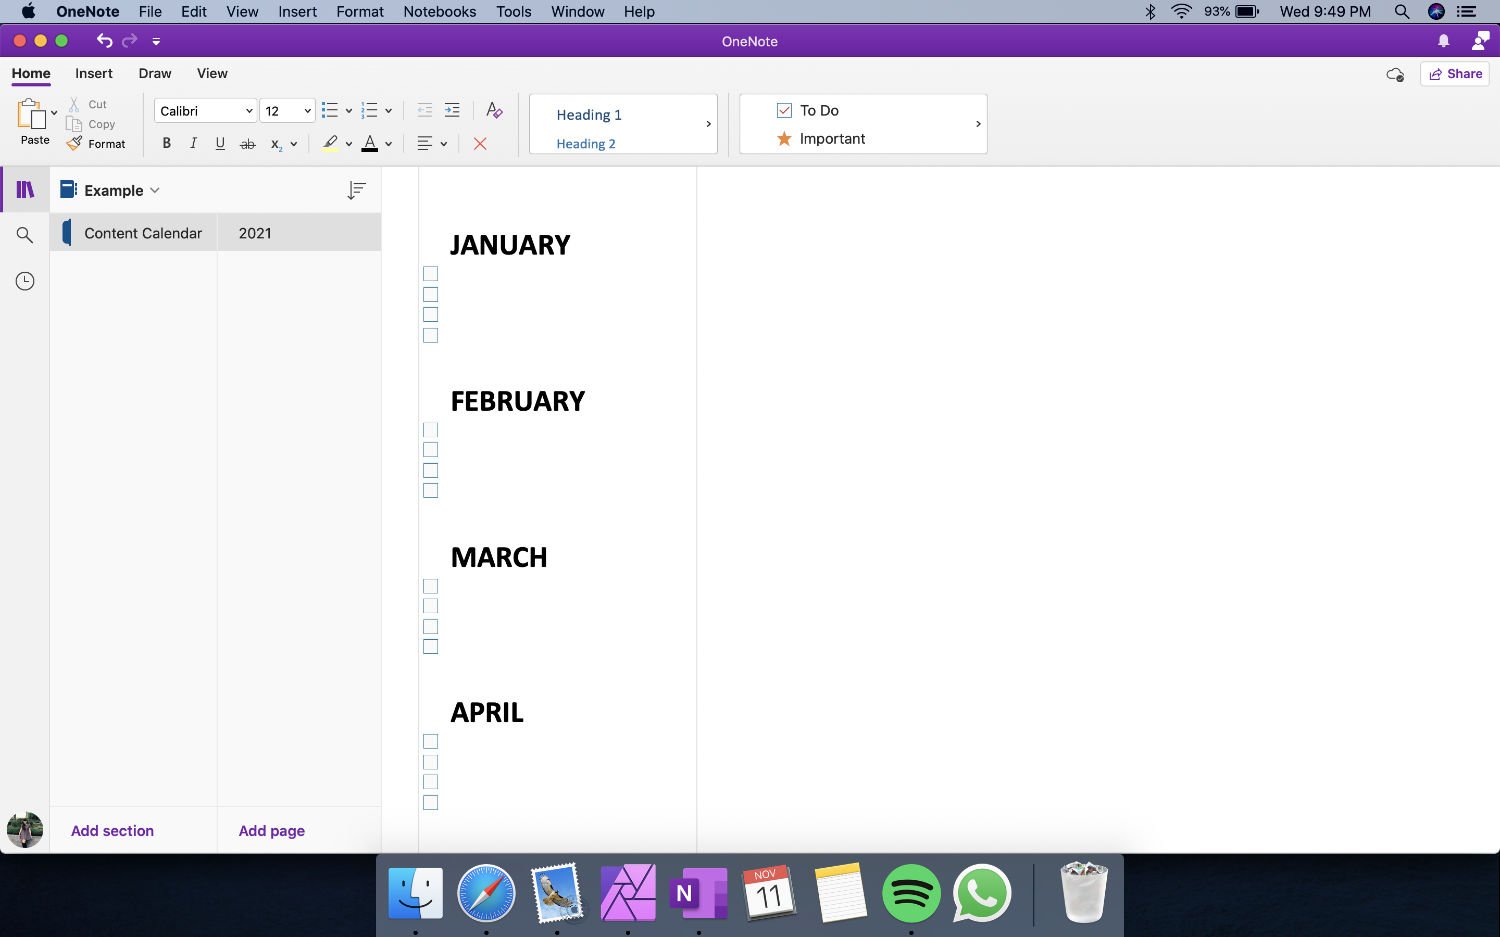Viewport: 1500px width, 937px height.
Task: Switch to the Draw ribbon tab
Action: click(155, 73)
